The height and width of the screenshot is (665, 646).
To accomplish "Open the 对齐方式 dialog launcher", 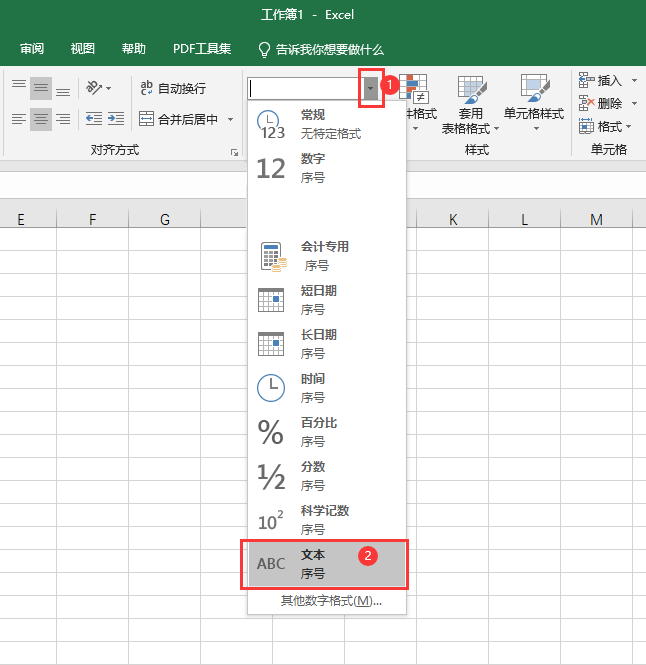I will [x=234, y=152].
